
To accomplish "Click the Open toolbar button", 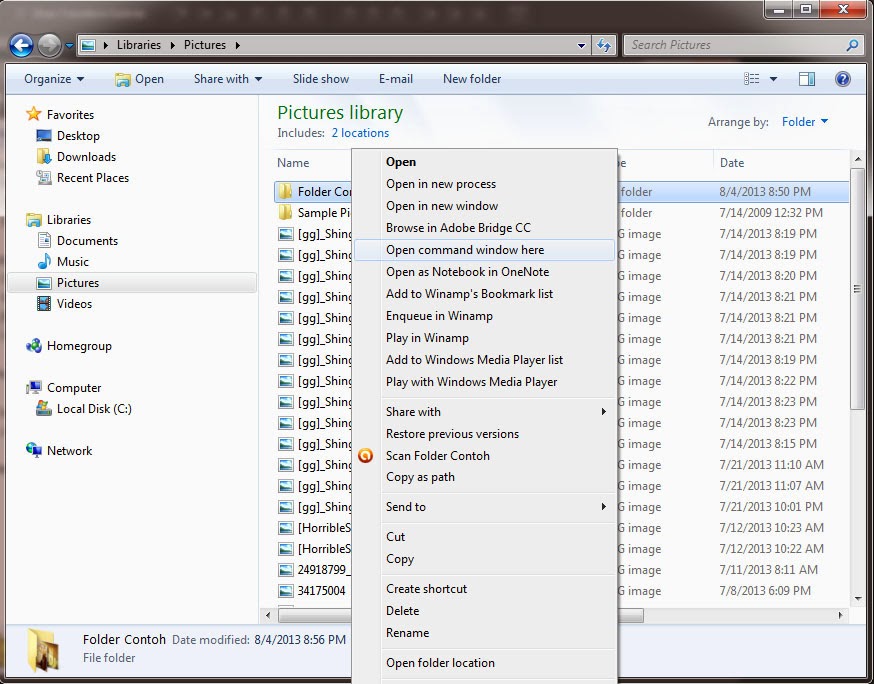I will 139,79.
